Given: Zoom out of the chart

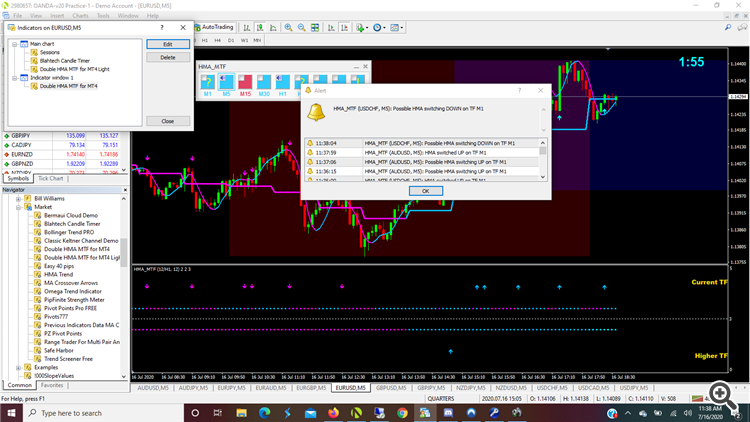Looking at the screenshot, I should 302,28.
